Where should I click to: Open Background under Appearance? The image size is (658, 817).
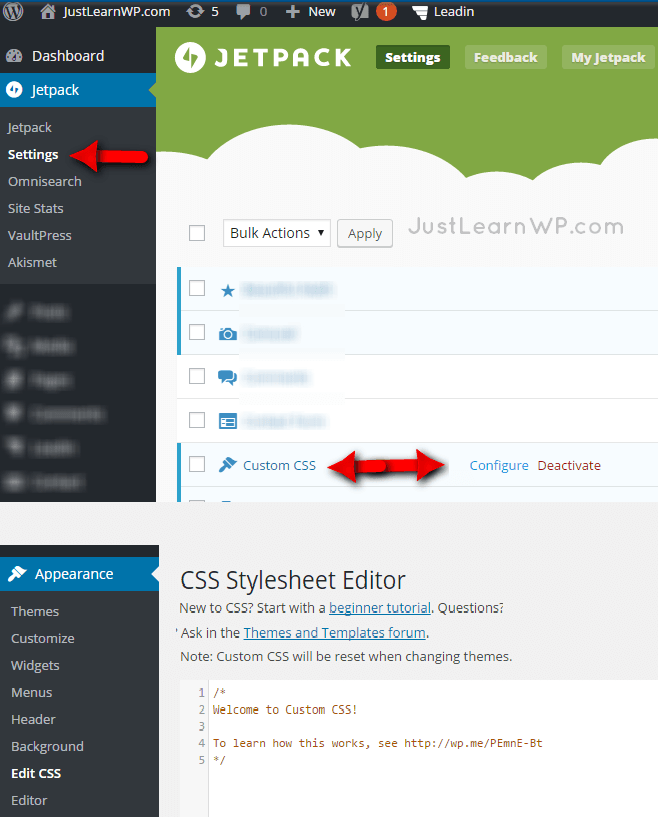[47, 747]
